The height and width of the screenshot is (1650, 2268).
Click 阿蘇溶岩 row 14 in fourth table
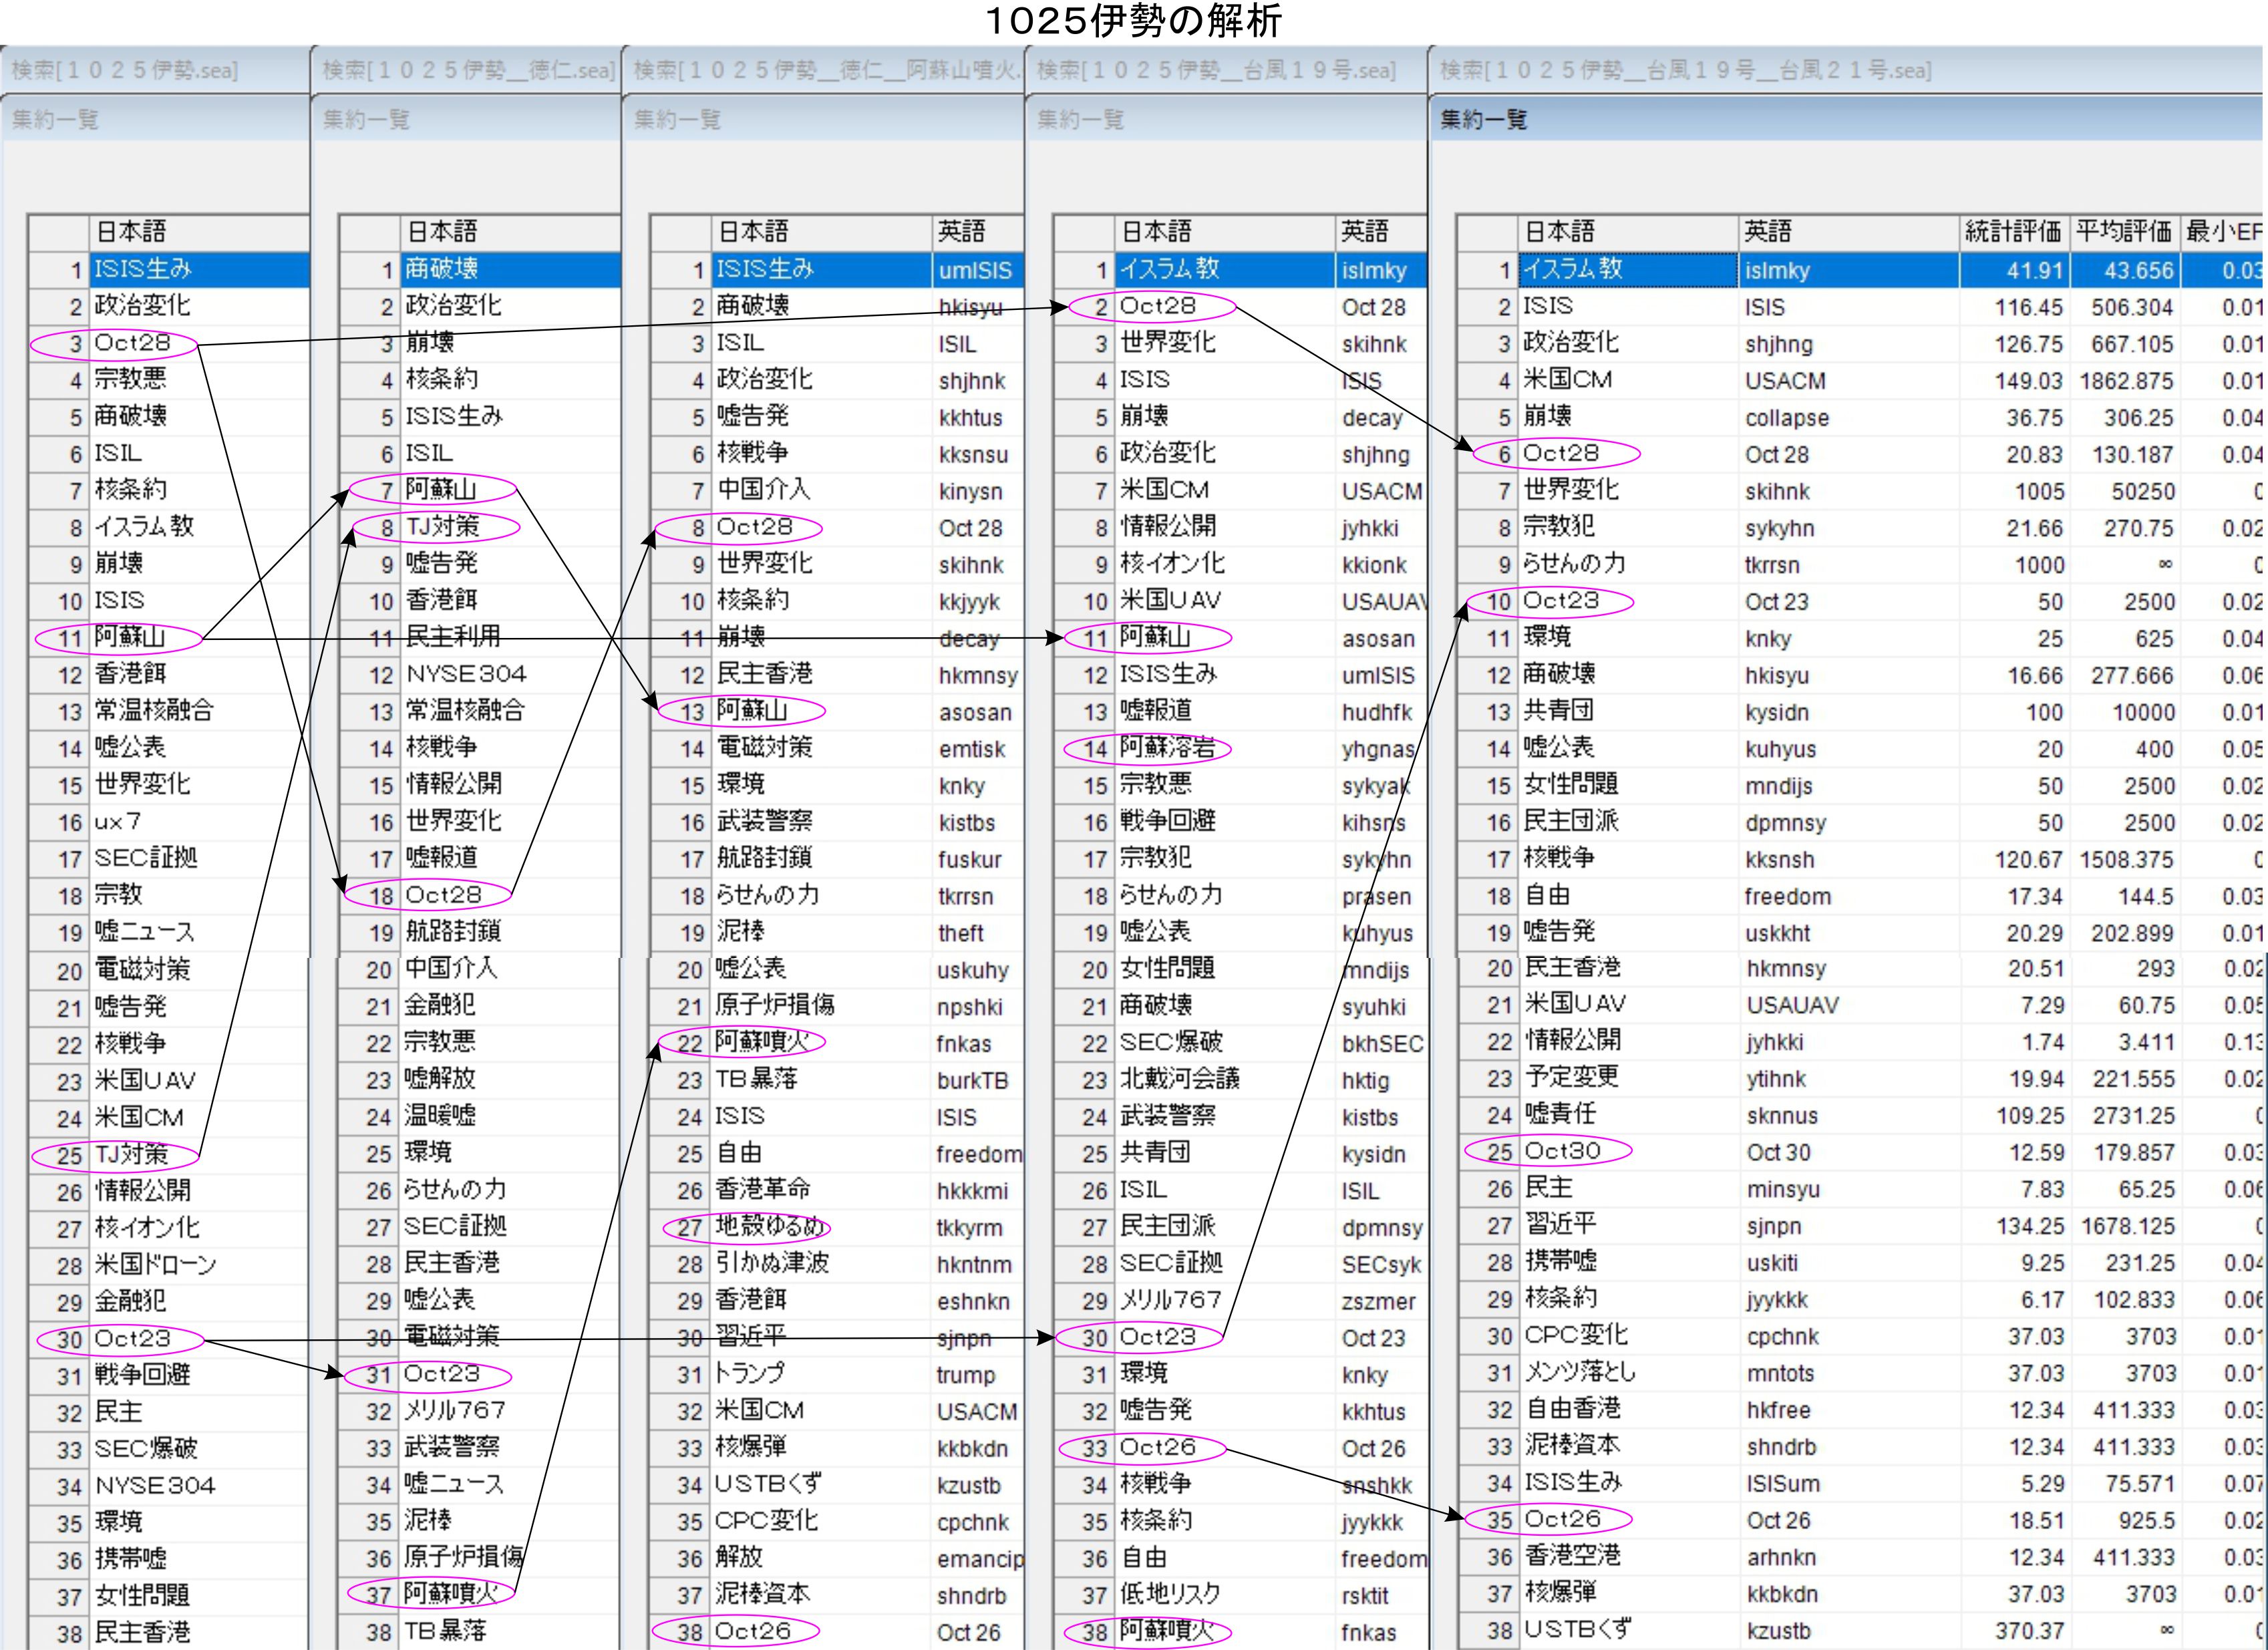click(x=1167, y=748)
